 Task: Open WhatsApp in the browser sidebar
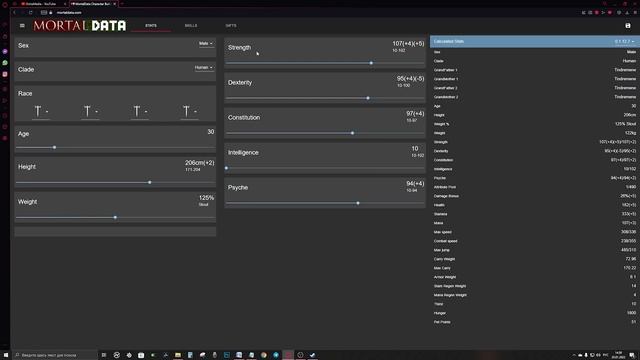pos(5,63)
